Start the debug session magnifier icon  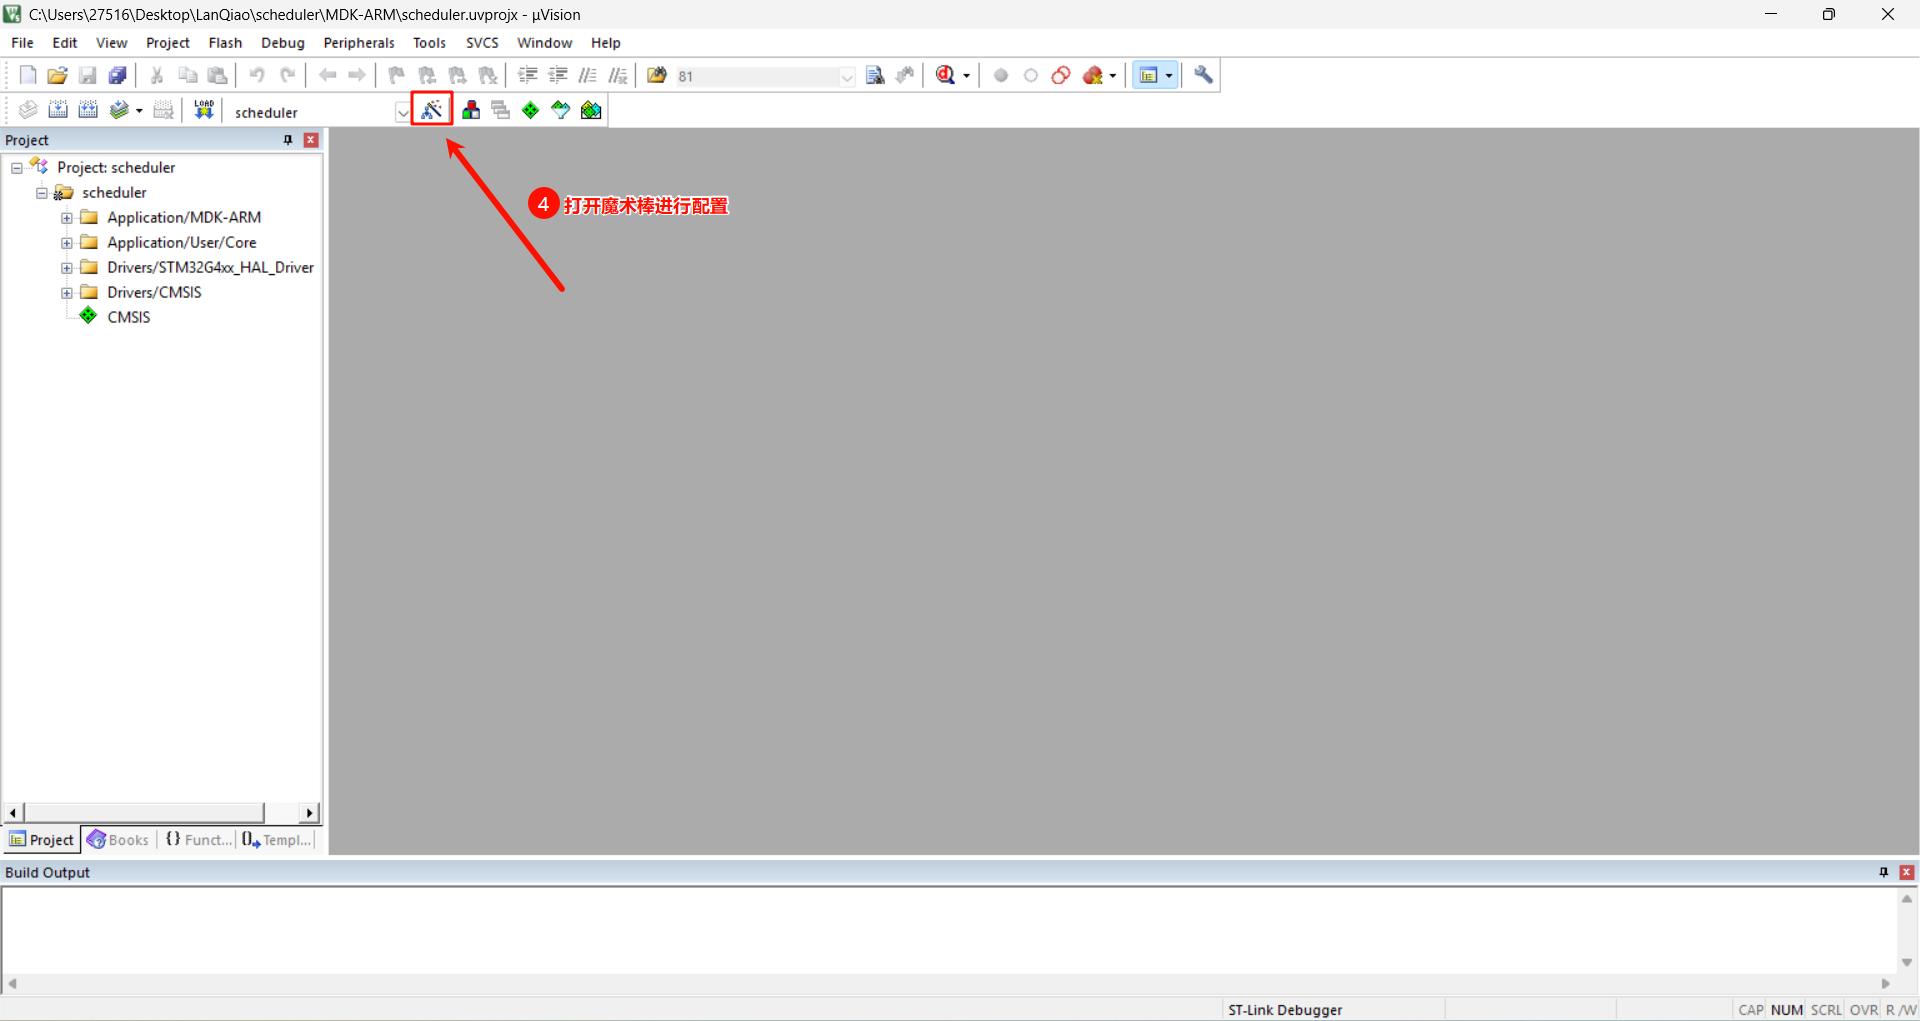pos(946,75)
